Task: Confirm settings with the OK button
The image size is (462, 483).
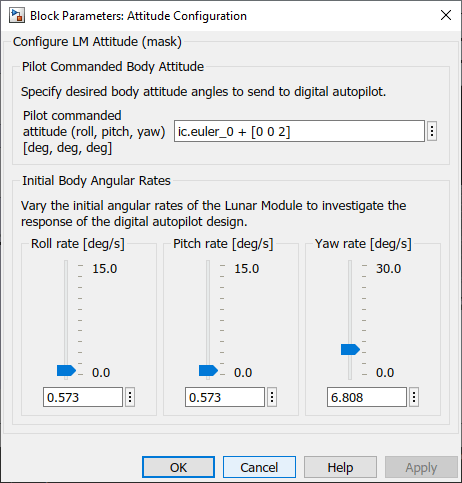Action: (178, 467)
